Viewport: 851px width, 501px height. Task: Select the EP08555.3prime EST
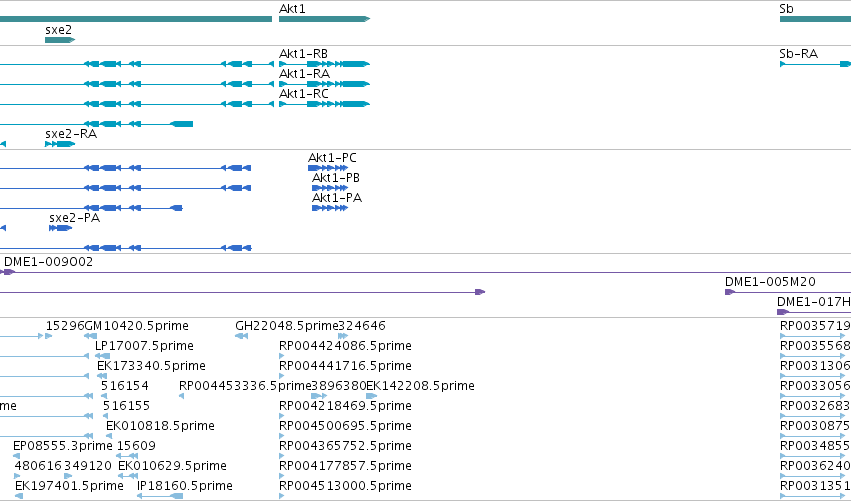16,456
